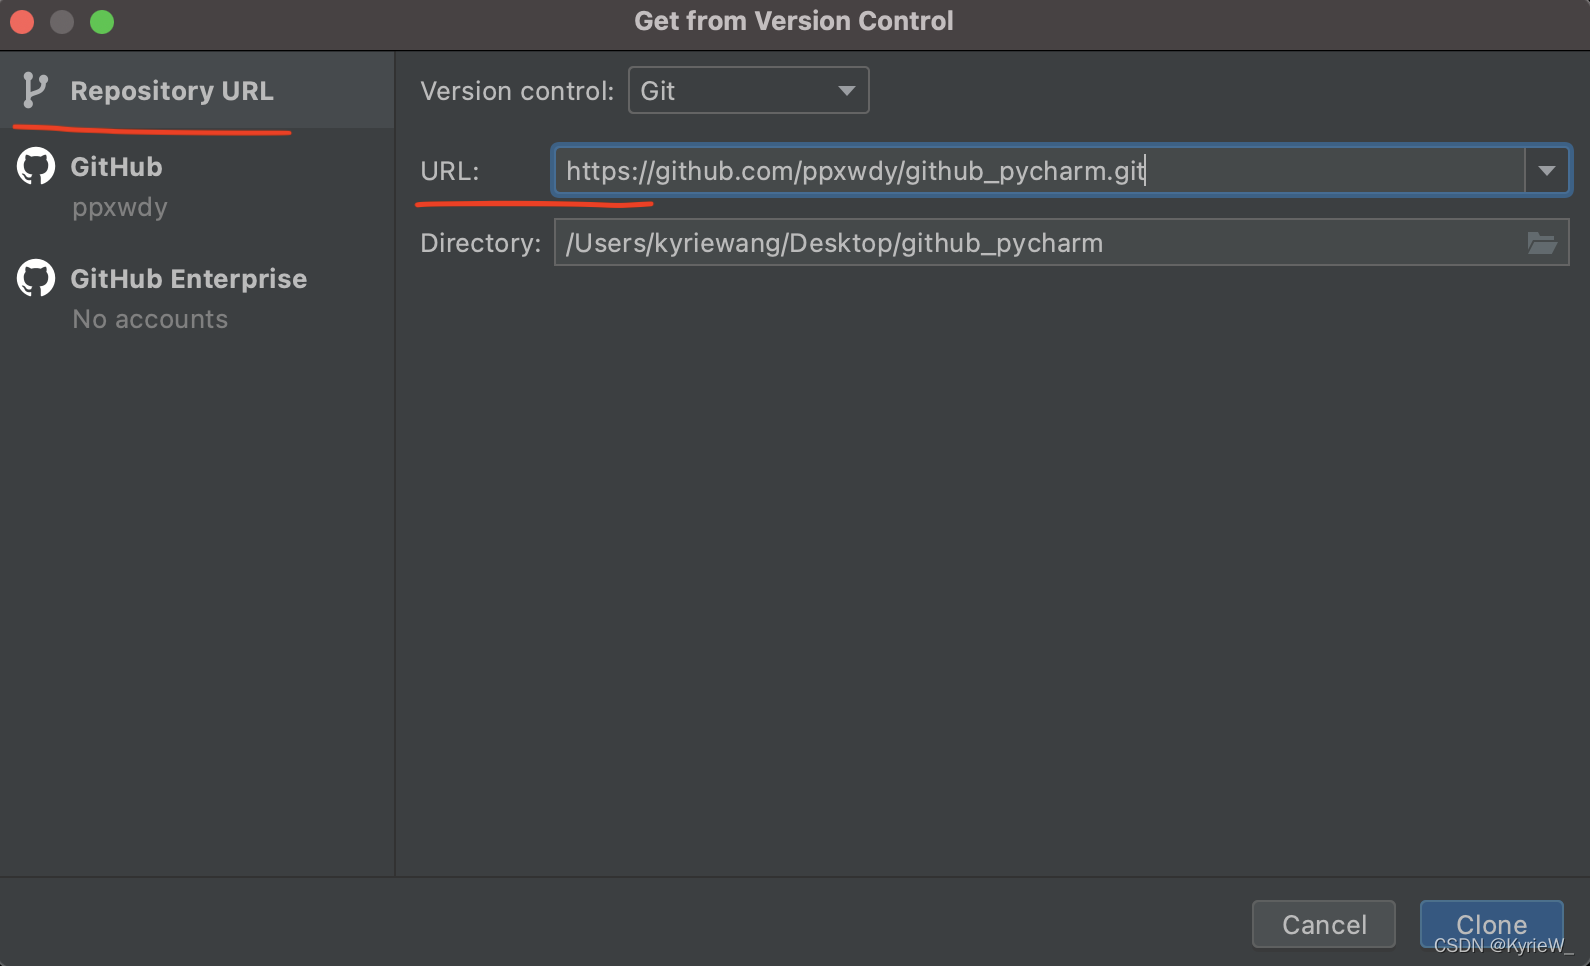Viewport: 1590px width, 966px height.
Task: Click the arrow in Version control selector
Action: tap(846, 91)
